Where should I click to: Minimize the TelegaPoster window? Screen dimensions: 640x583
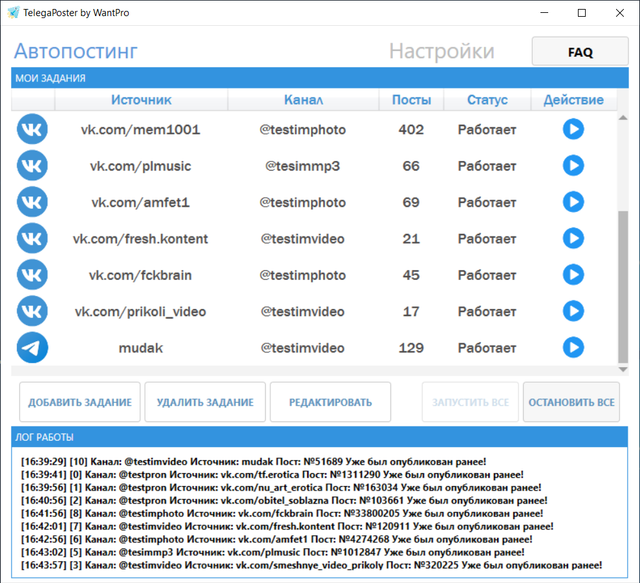544,13
